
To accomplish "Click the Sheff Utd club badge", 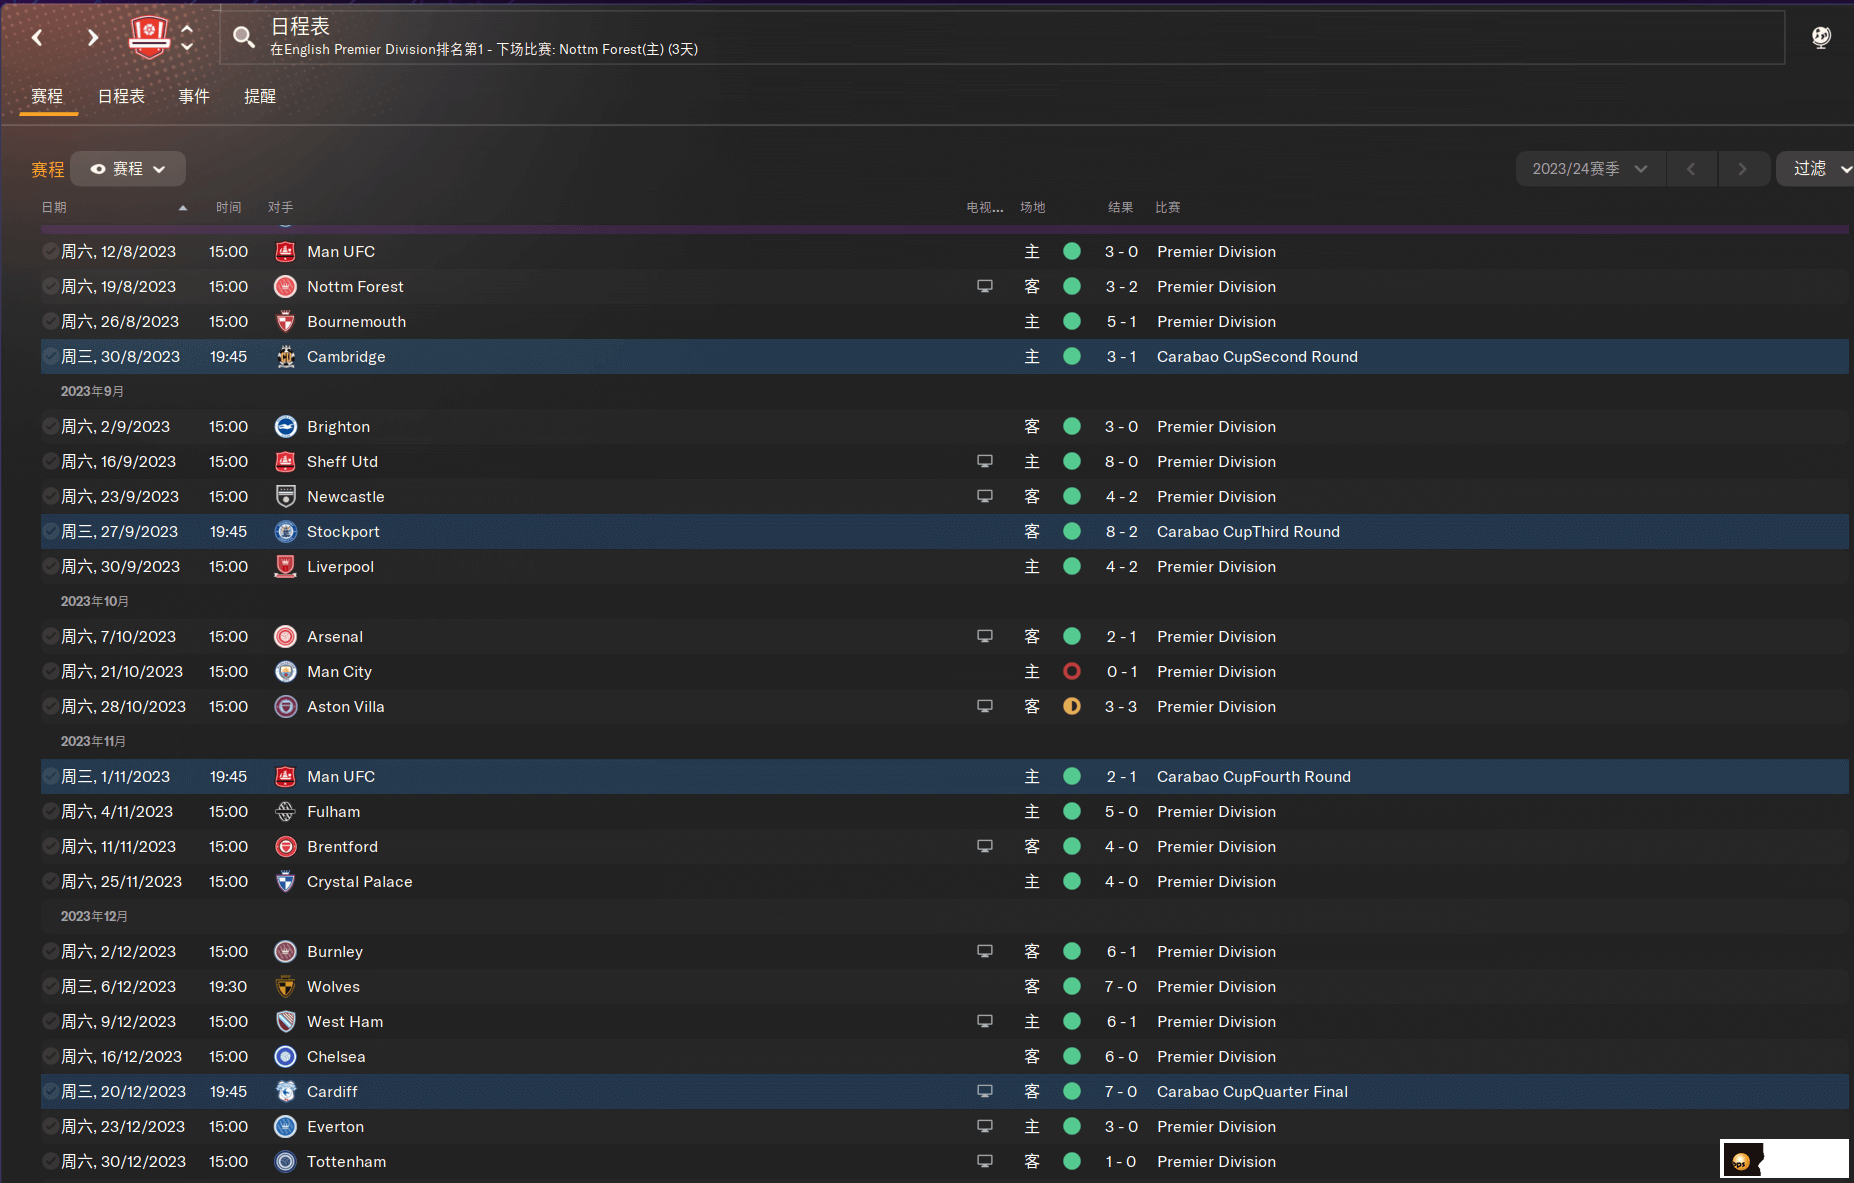I will 285,462.
